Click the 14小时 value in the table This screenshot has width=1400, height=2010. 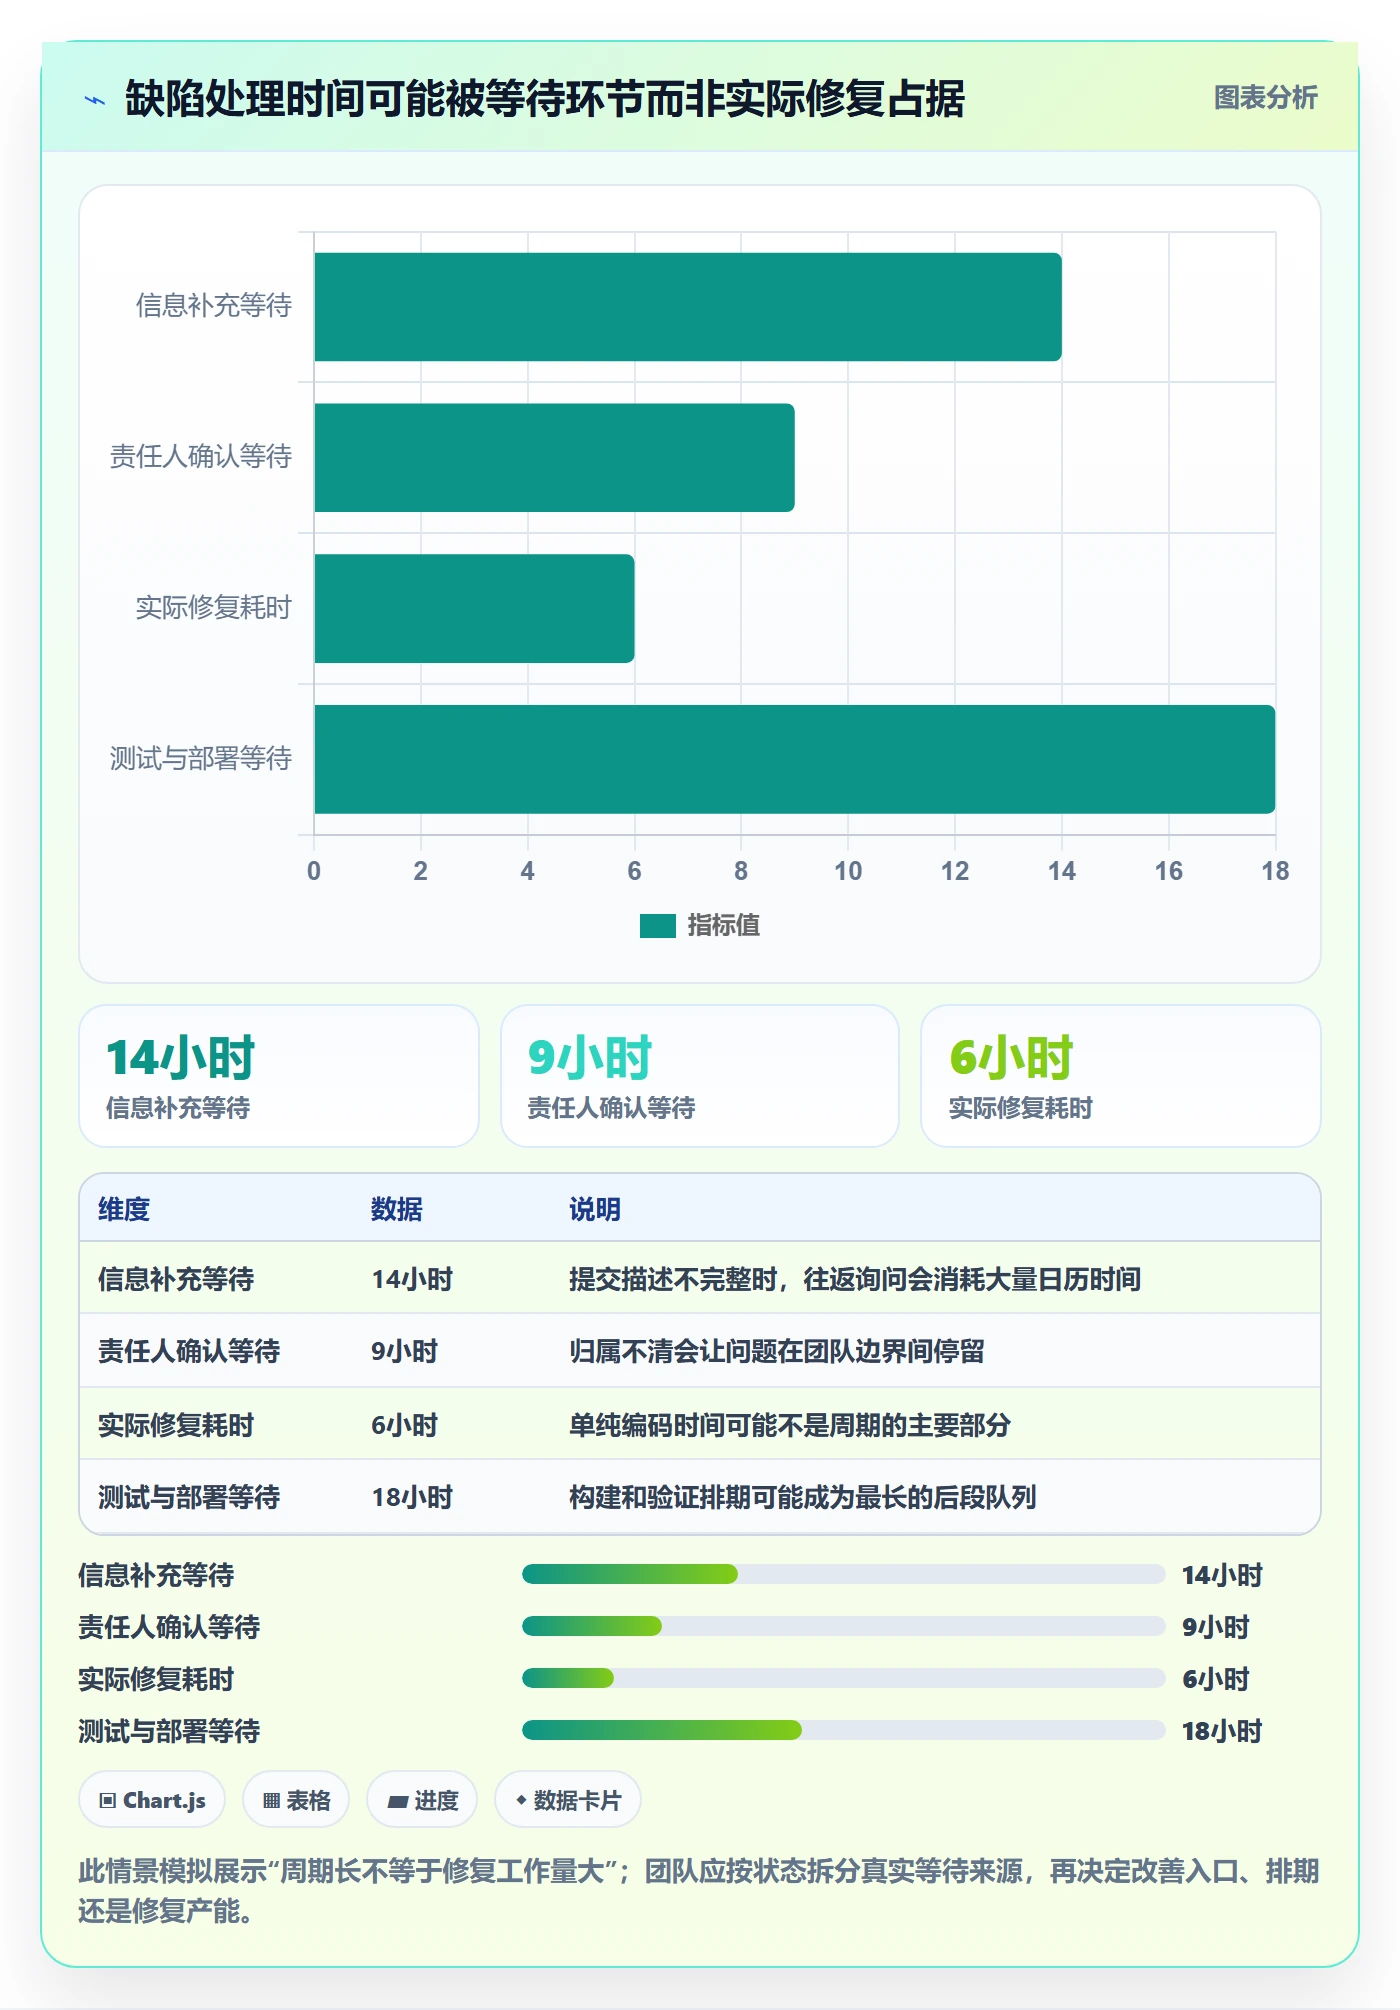pyautogui.click(x=412, y=1279)
